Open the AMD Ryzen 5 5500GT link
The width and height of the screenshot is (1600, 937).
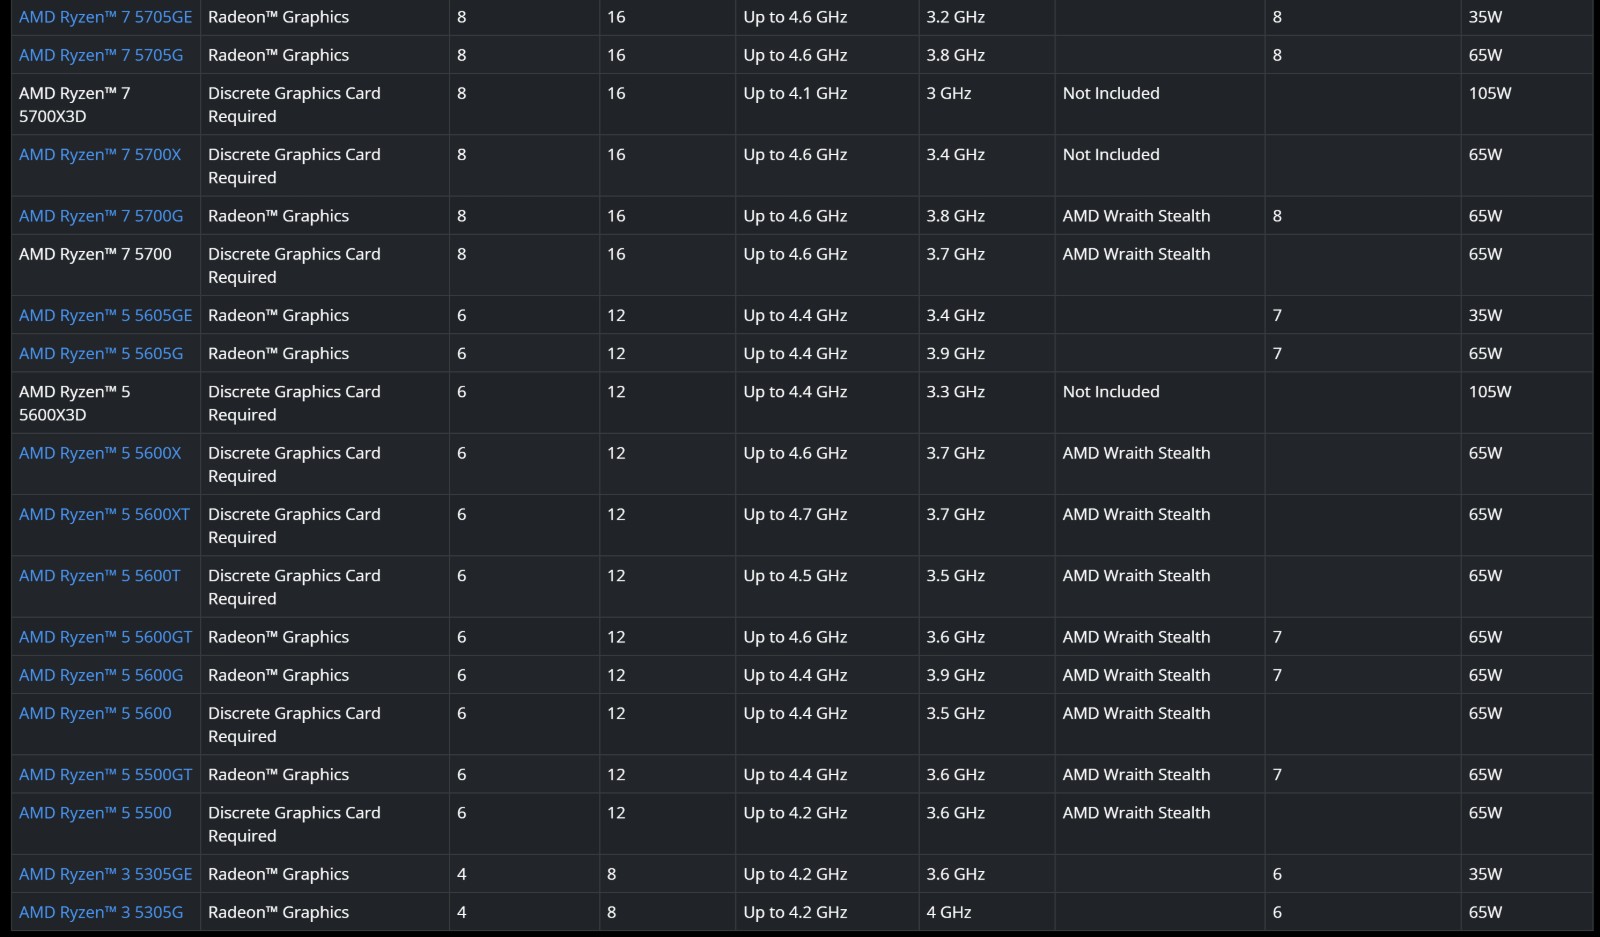(105, 775)
